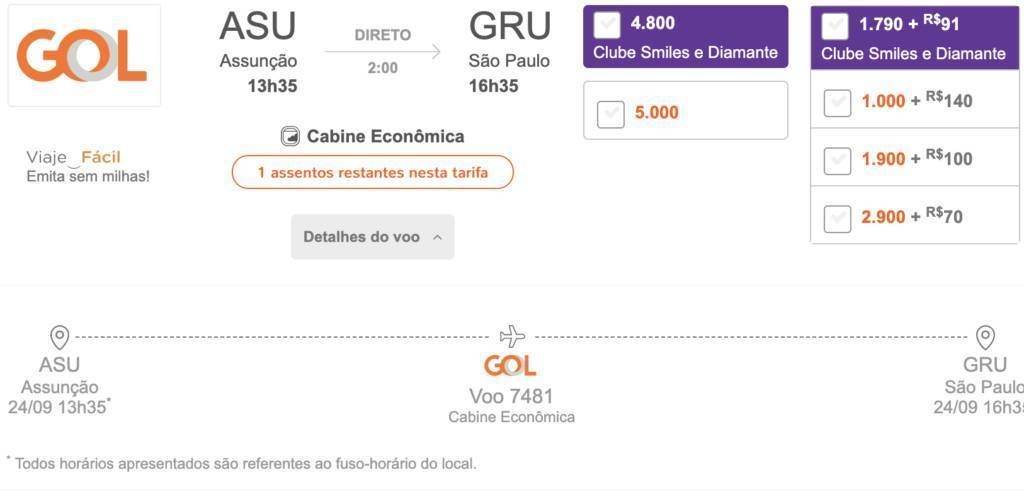
Task: Check the 4.800 Clube Smiles fare checkbox
Action: pyautogui.click(x=607, y=25)
